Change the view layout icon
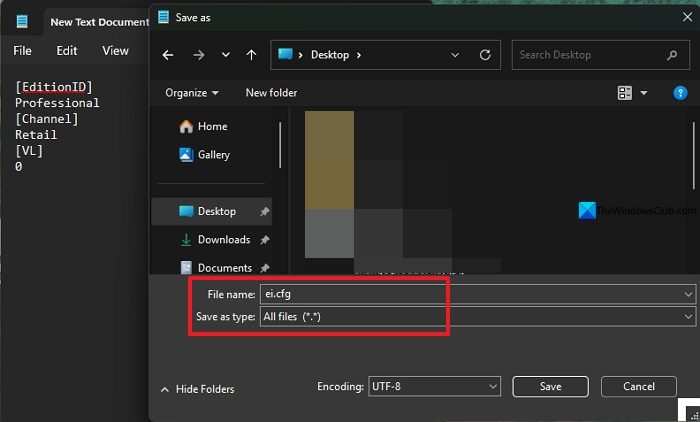Screen dimensions: 700x422 [x=625, y=93]
